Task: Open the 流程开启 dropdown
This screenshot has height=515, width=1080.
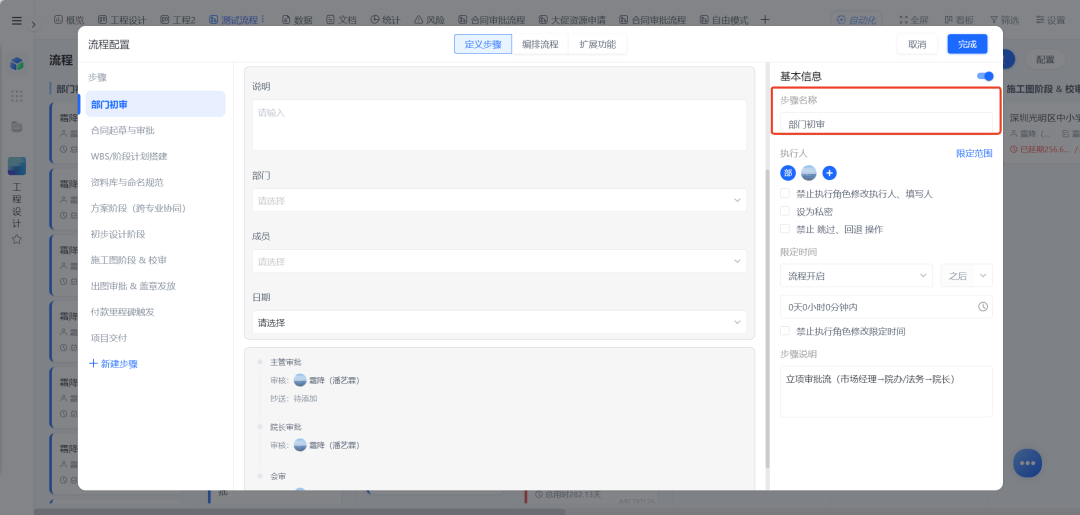Action: [856, 275]
